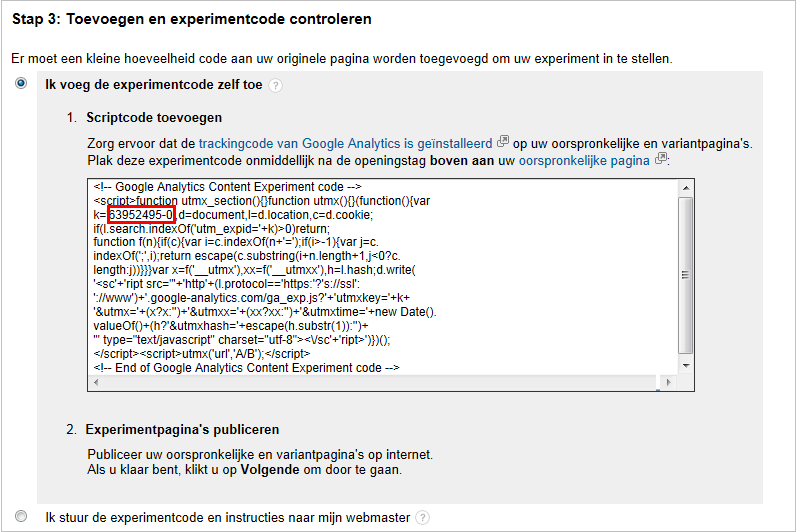Screen dimensions: 796x532
Task: Click scroll right arrow of code box
Action: pos(669,382)
